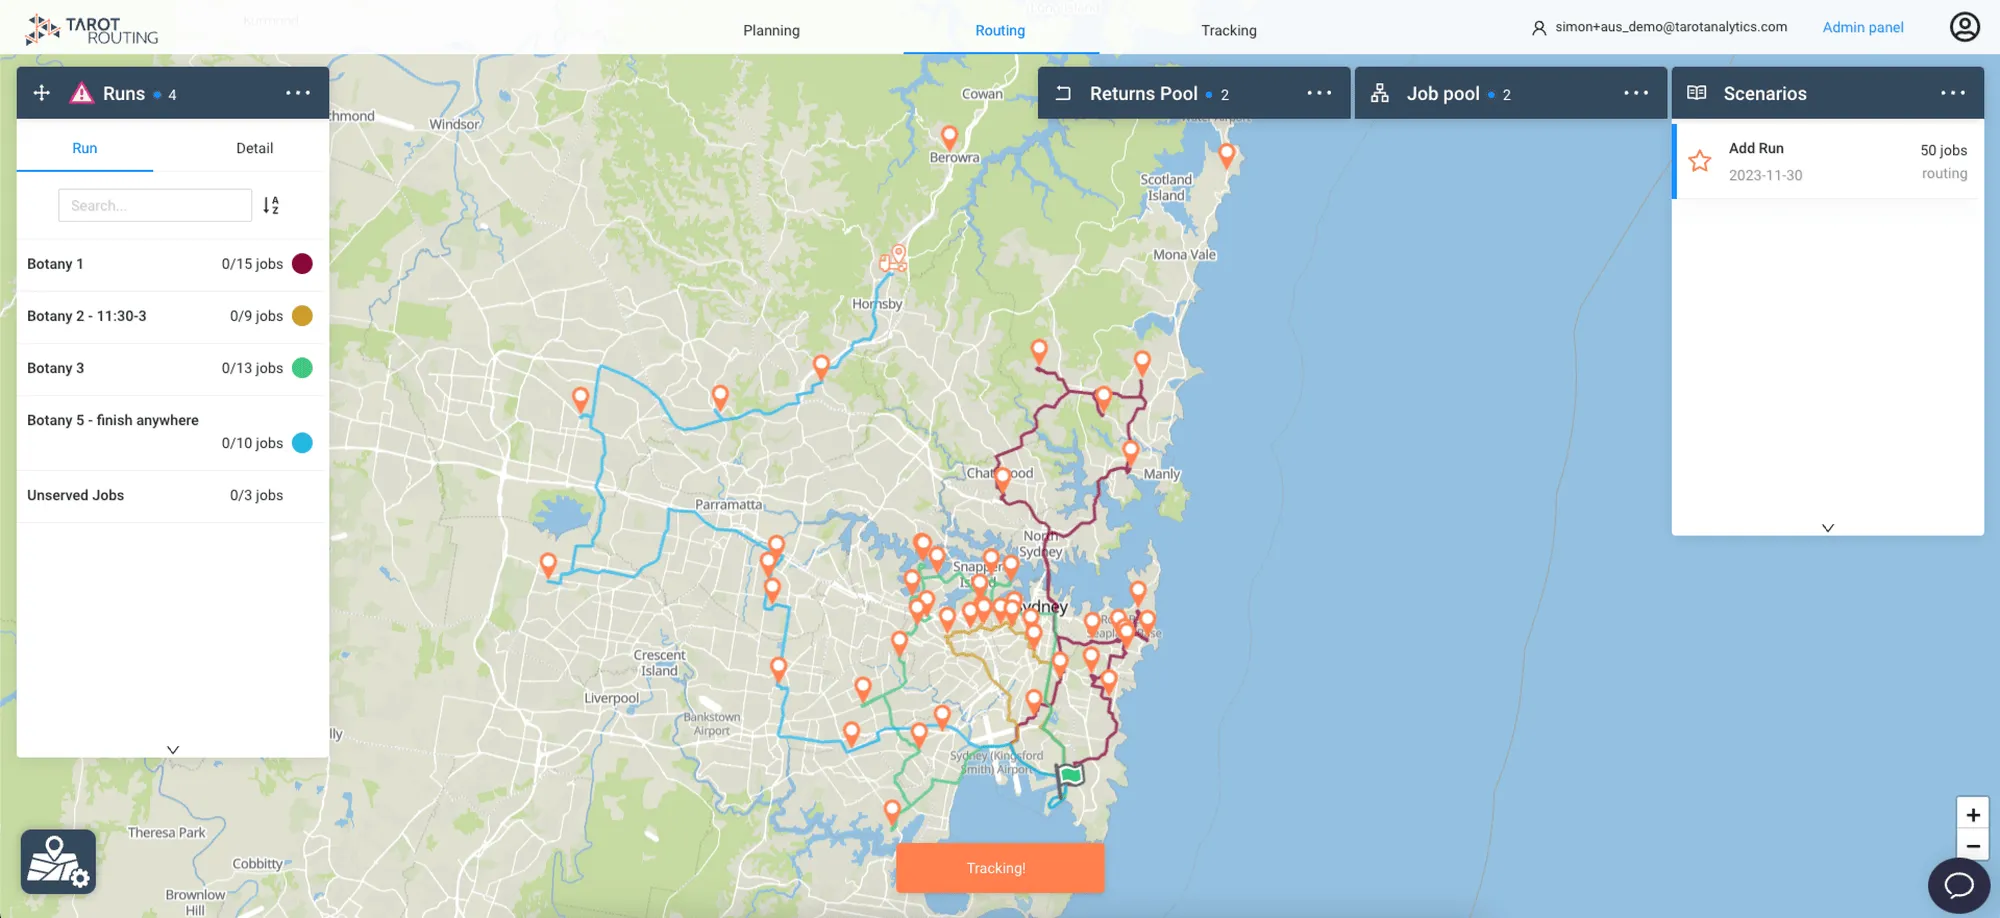Star the Add Run scenario
This screenshot has height=918, width=2000.
coord(1700,161)
